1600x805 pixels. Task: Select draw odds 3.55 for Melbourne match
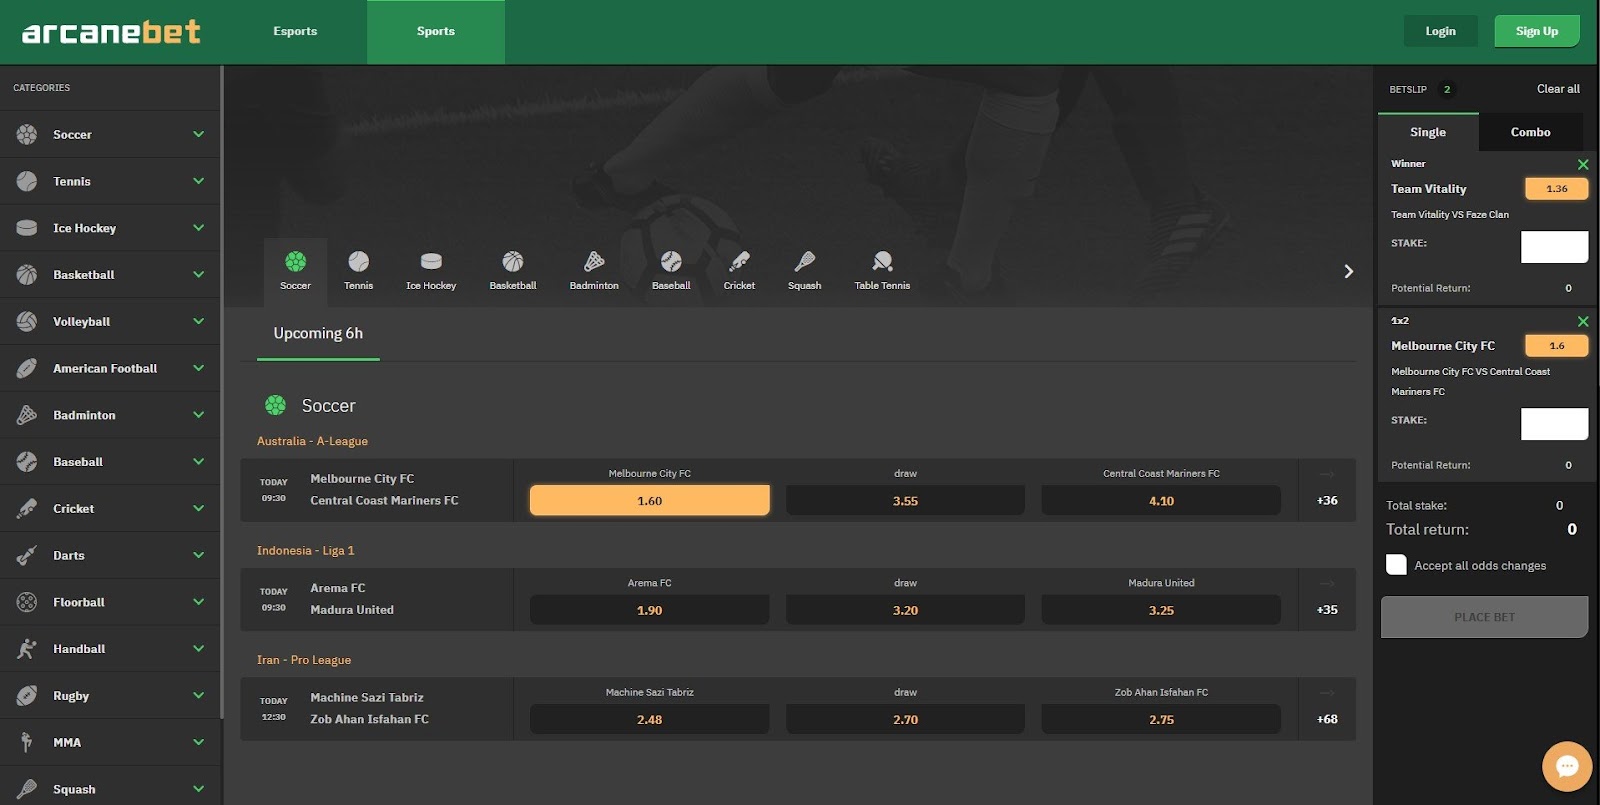905,500
